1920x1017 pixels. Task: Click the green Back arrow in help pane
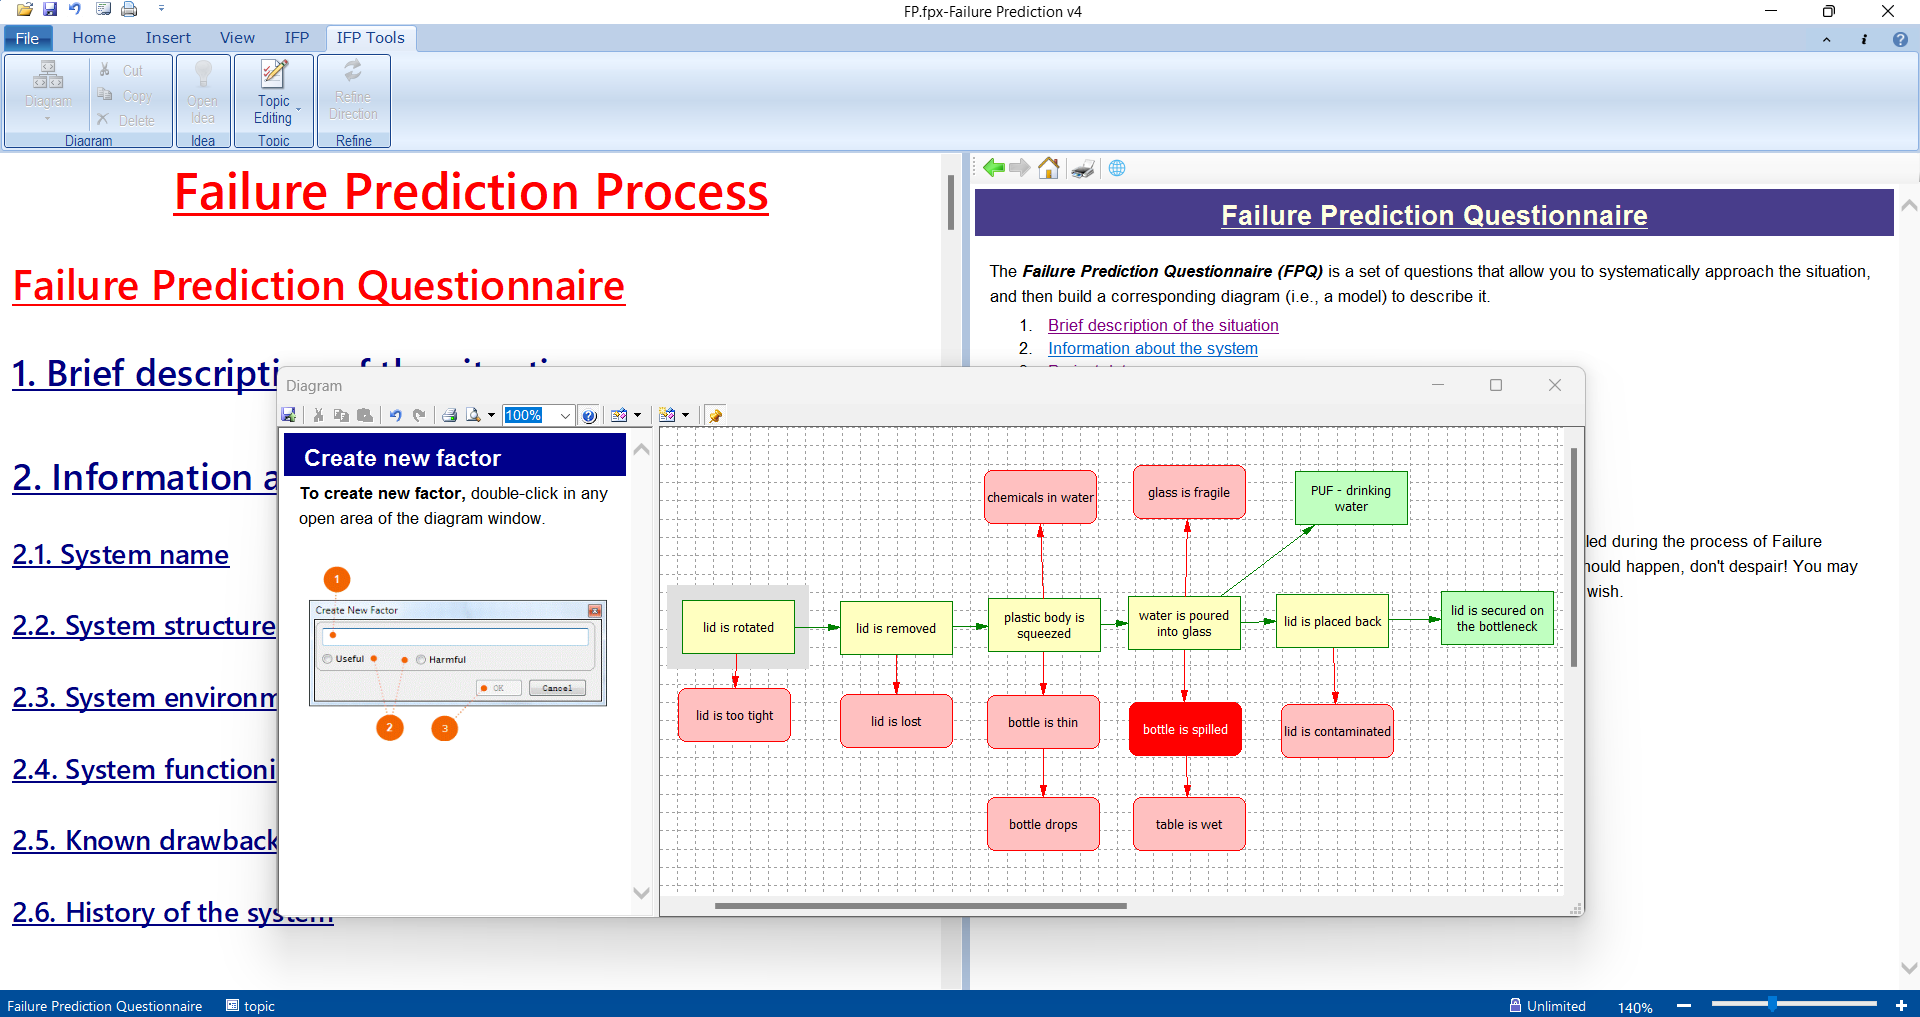(x=993, y=168)
